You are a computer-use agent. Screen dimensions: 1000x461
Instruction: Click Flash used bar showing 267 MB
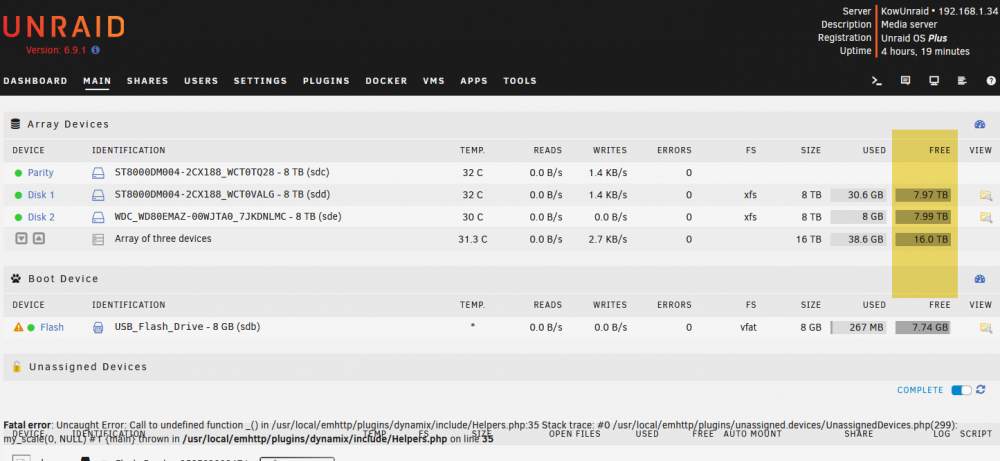tap(858, 328)
